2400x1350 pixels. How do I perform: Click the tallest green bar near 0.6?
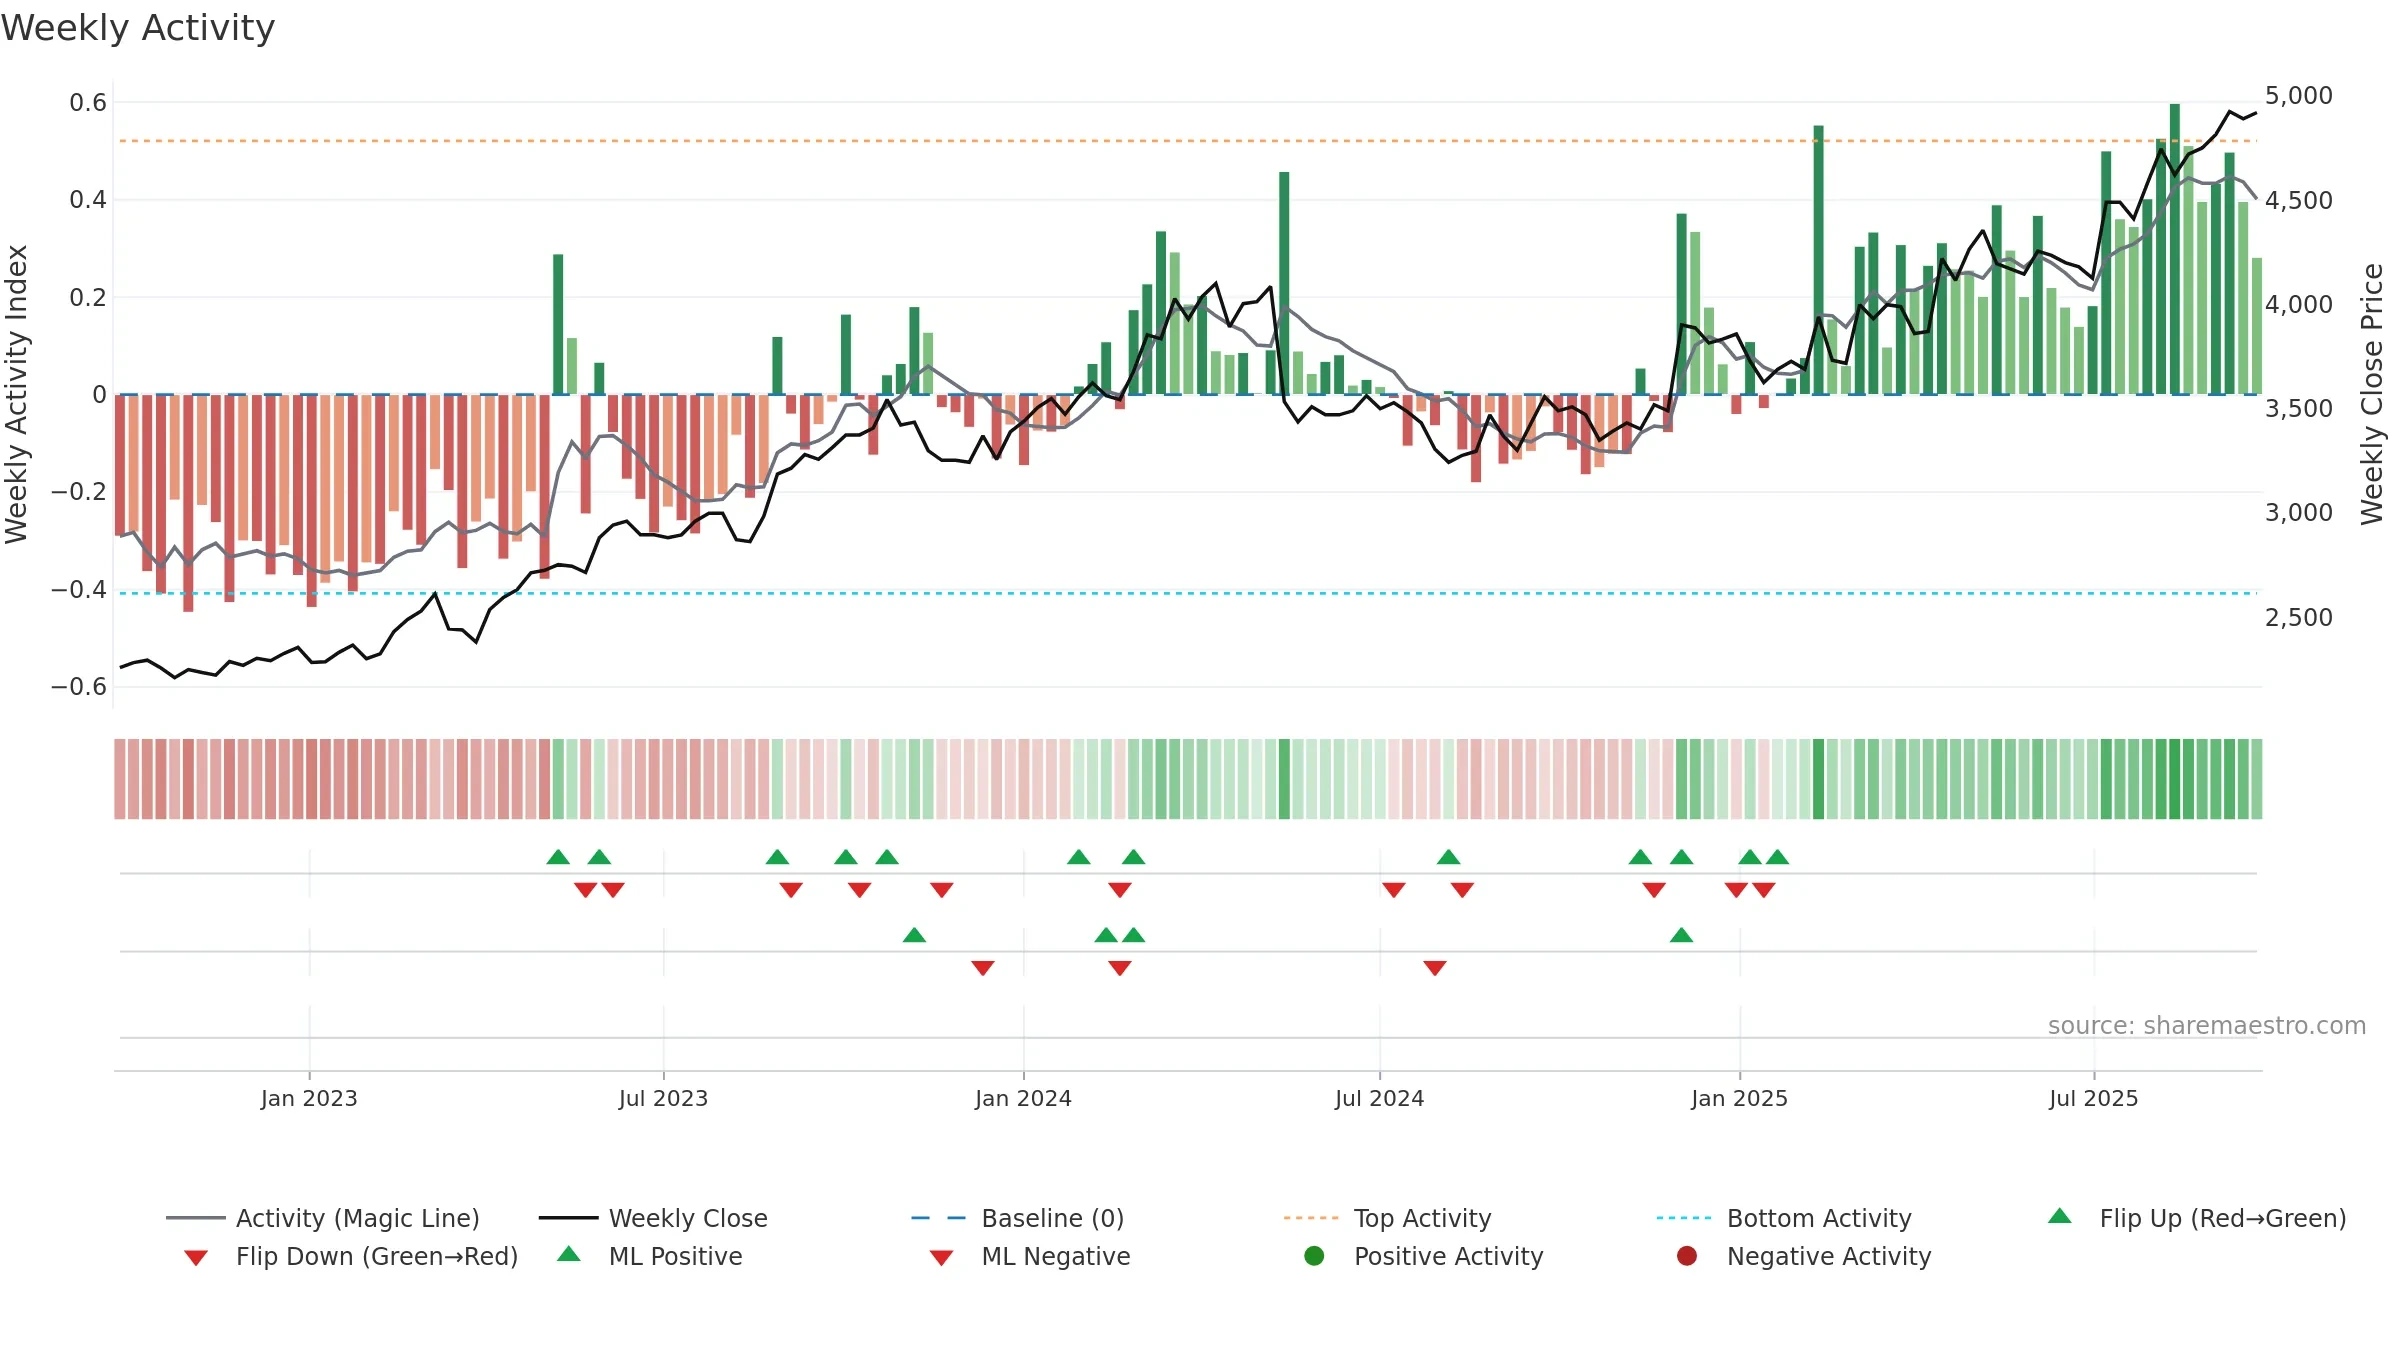click(x=2174, y=249)
